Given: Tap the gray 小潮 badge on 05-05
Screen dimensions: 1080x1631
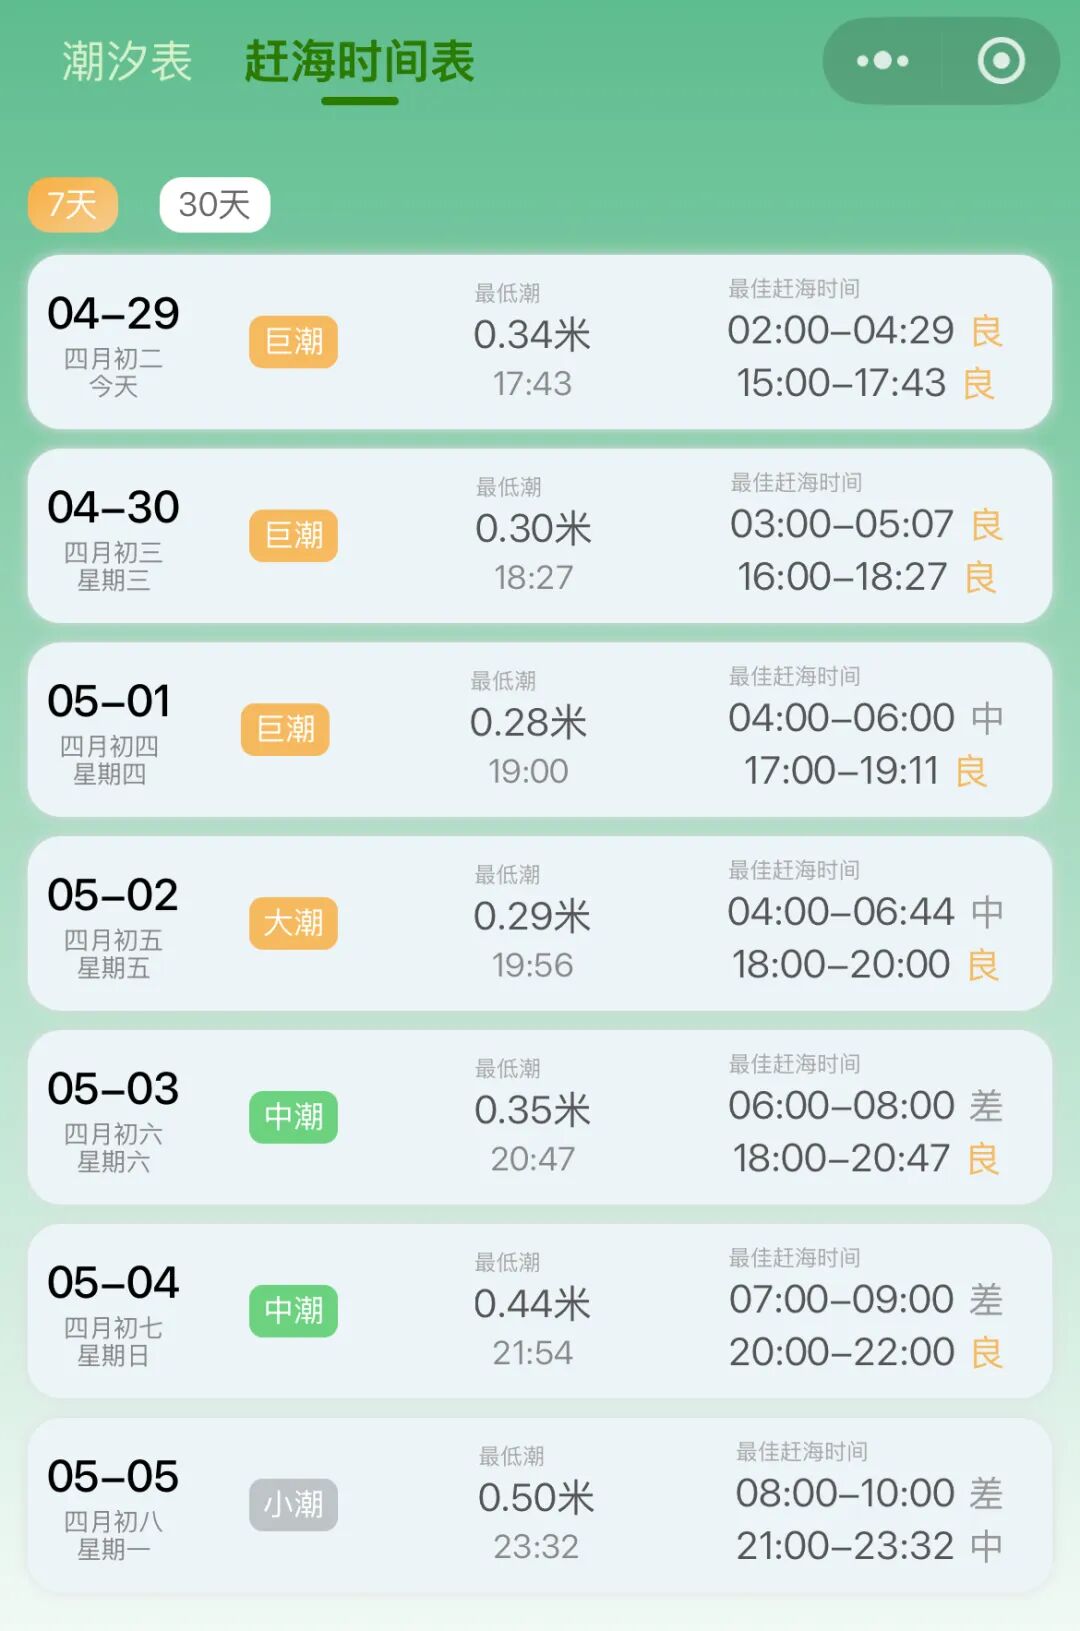Looking at the screenshot, I should pos(294,1505).
